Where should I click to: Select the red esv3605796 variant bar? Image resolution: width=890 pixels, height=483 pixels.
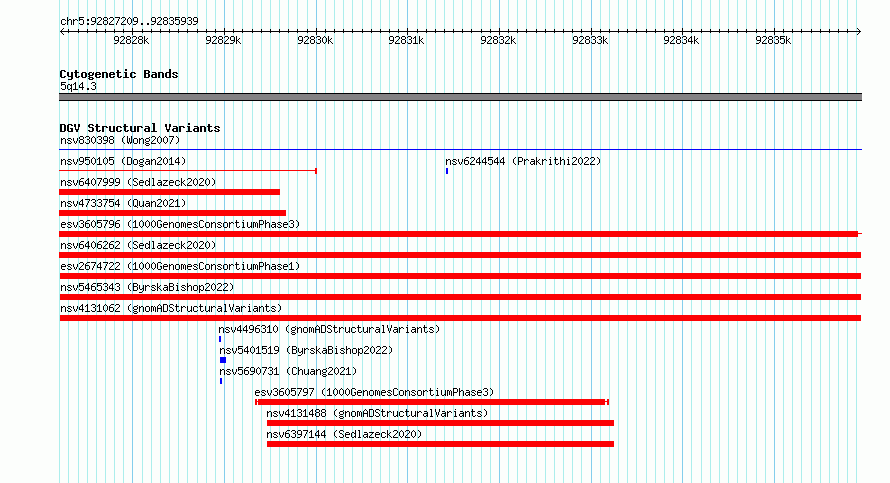[x=460, y=234]
